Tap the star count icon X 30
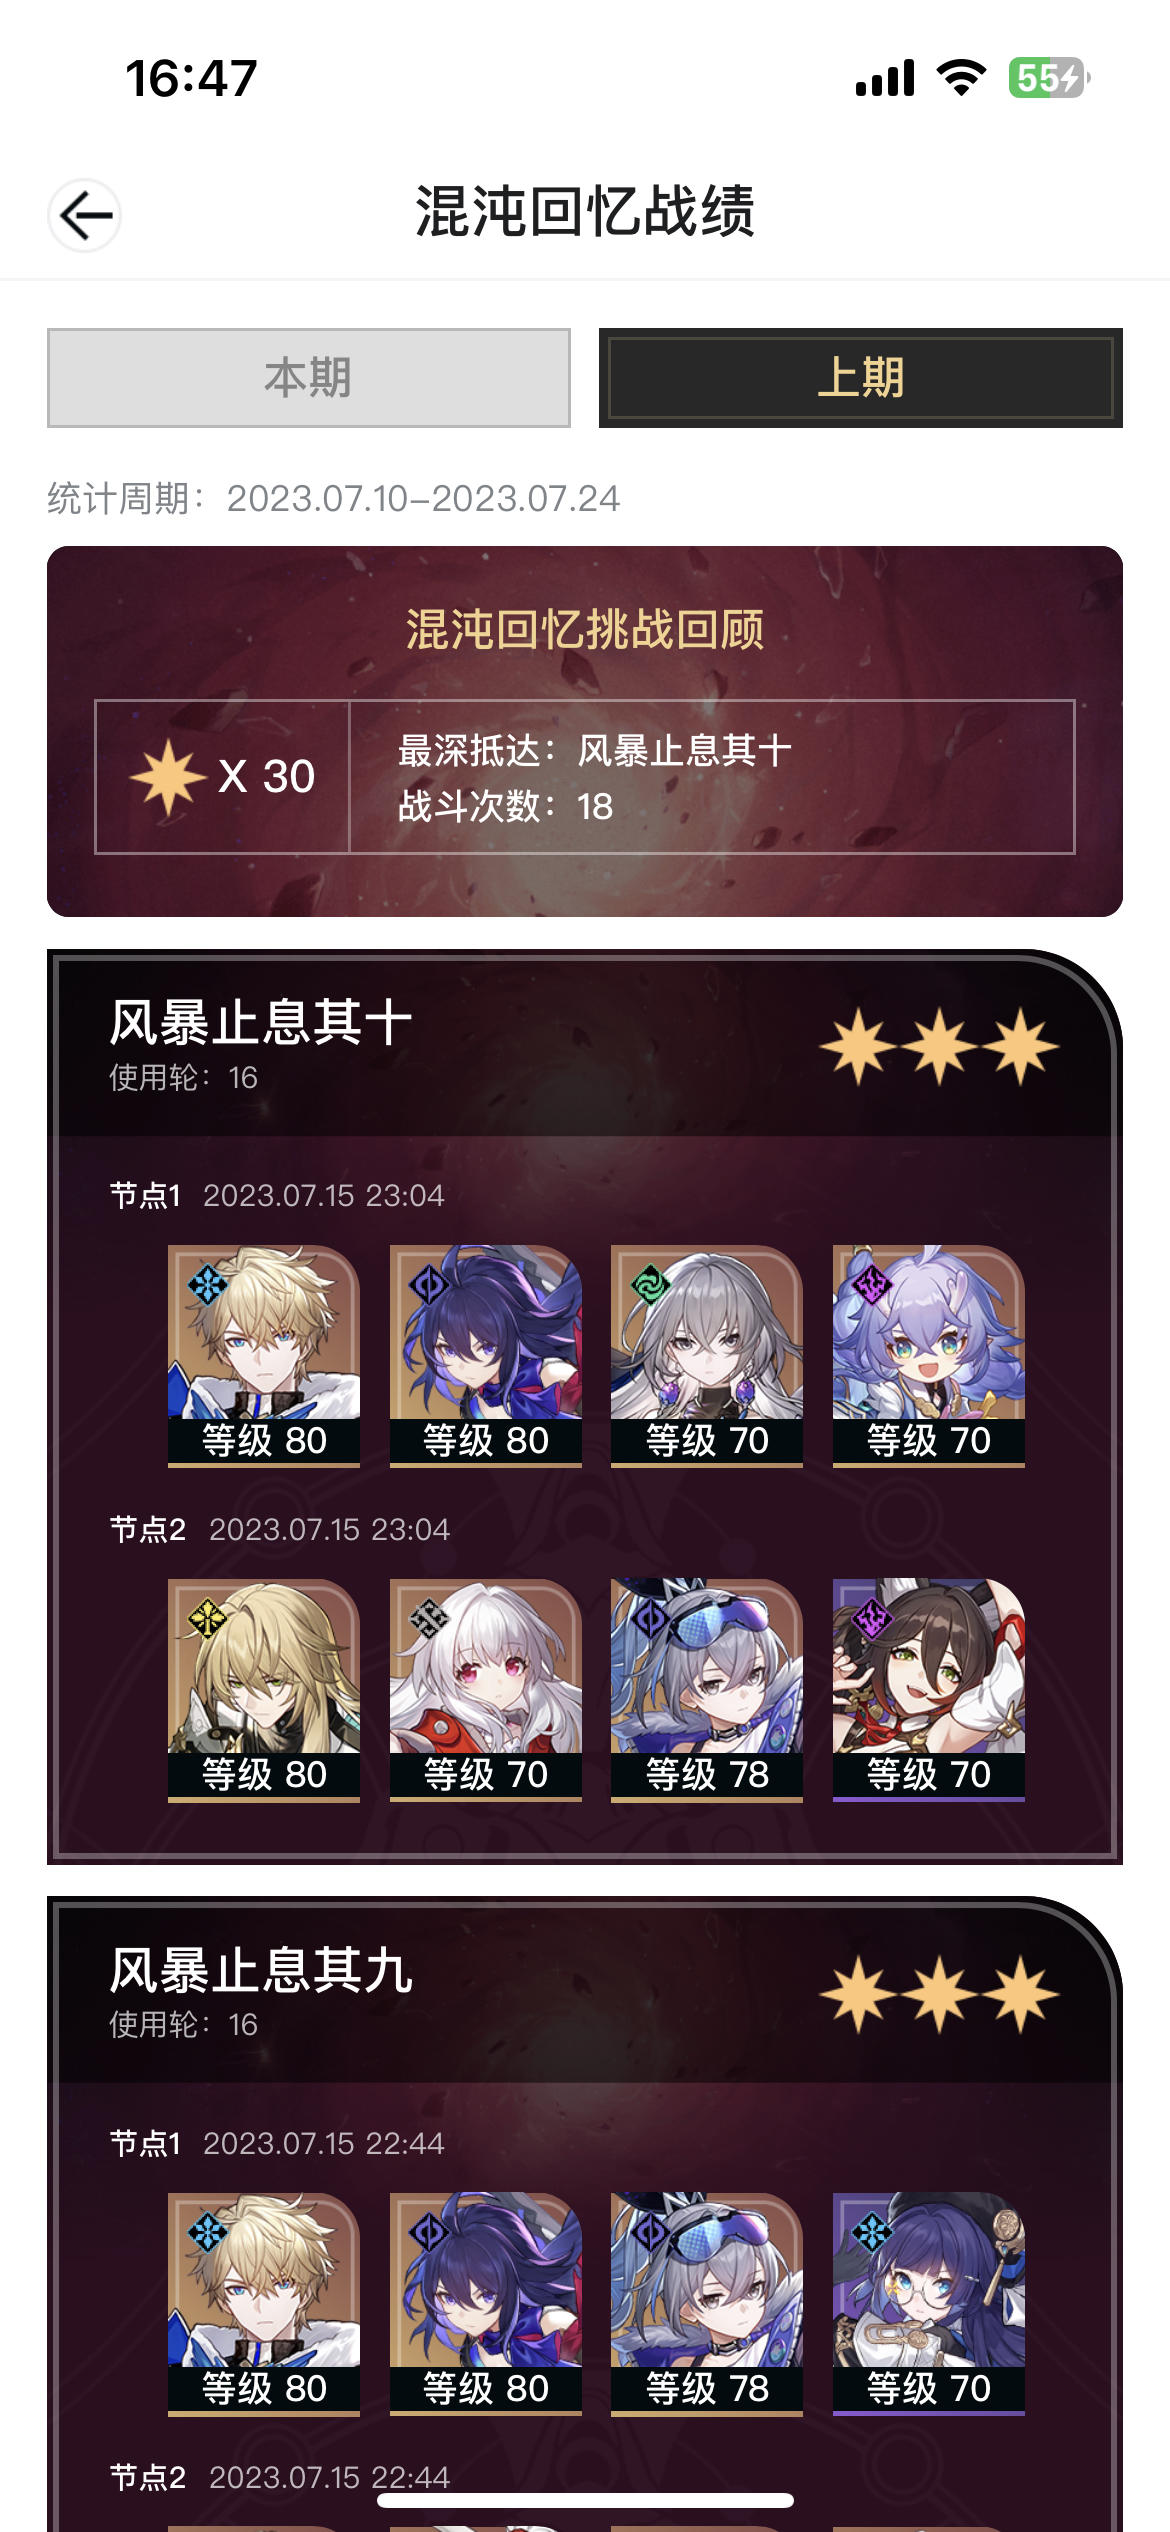This screenshot has width=1170, height=2532. (168, 777)
